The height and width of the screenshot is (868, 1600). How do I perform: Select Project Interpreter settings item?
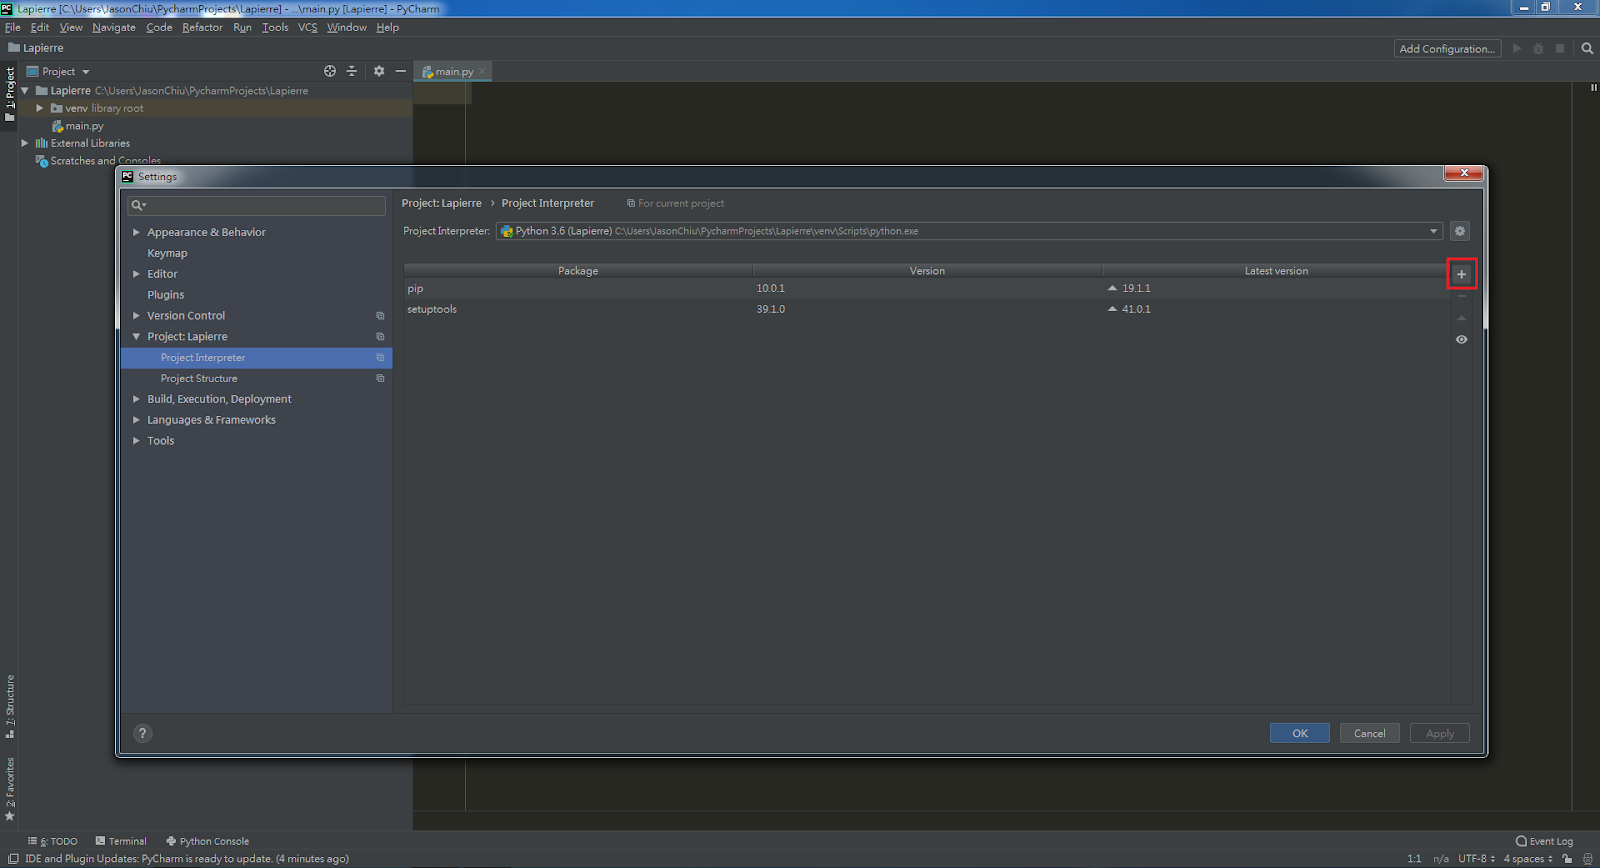pos(257,358)
